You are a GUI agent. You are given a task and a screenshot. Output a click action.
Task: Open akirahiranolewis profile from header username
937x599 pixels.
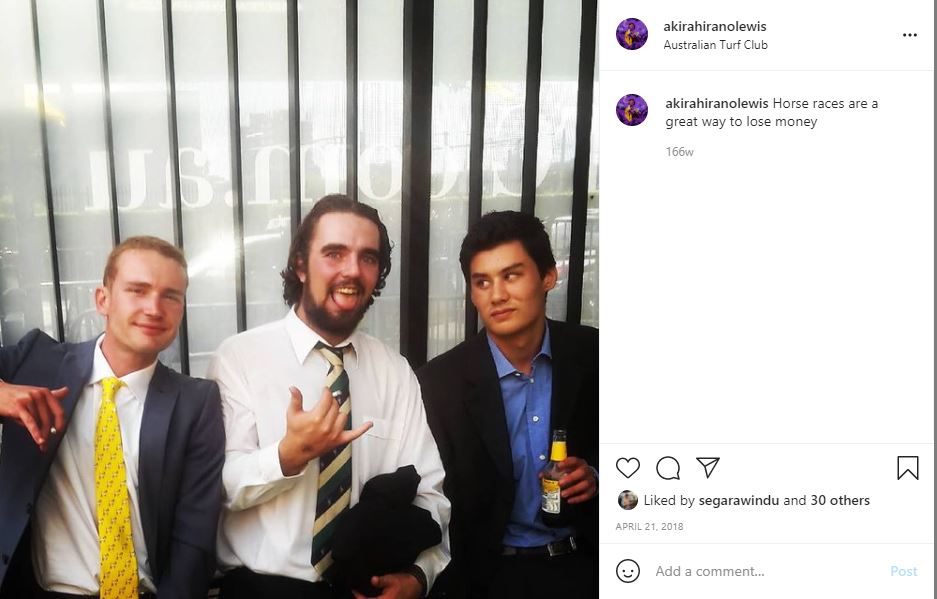[x=715, y=26]
